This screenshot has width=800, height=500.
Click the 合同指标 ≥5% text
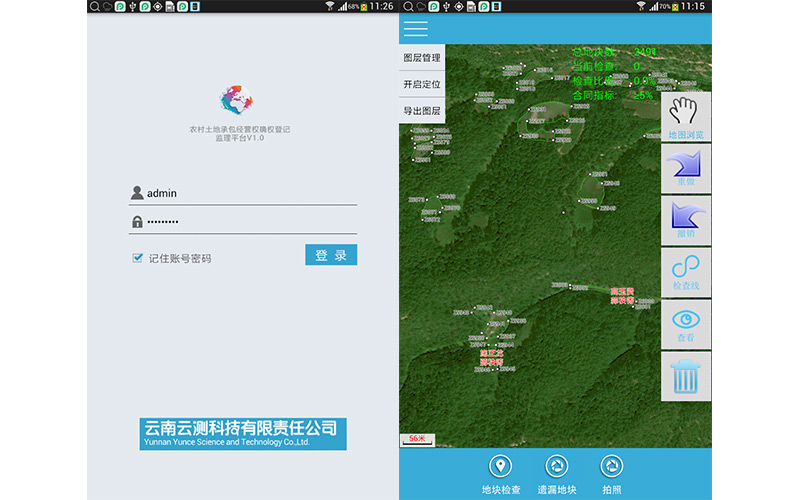click(x=612, y=95)
